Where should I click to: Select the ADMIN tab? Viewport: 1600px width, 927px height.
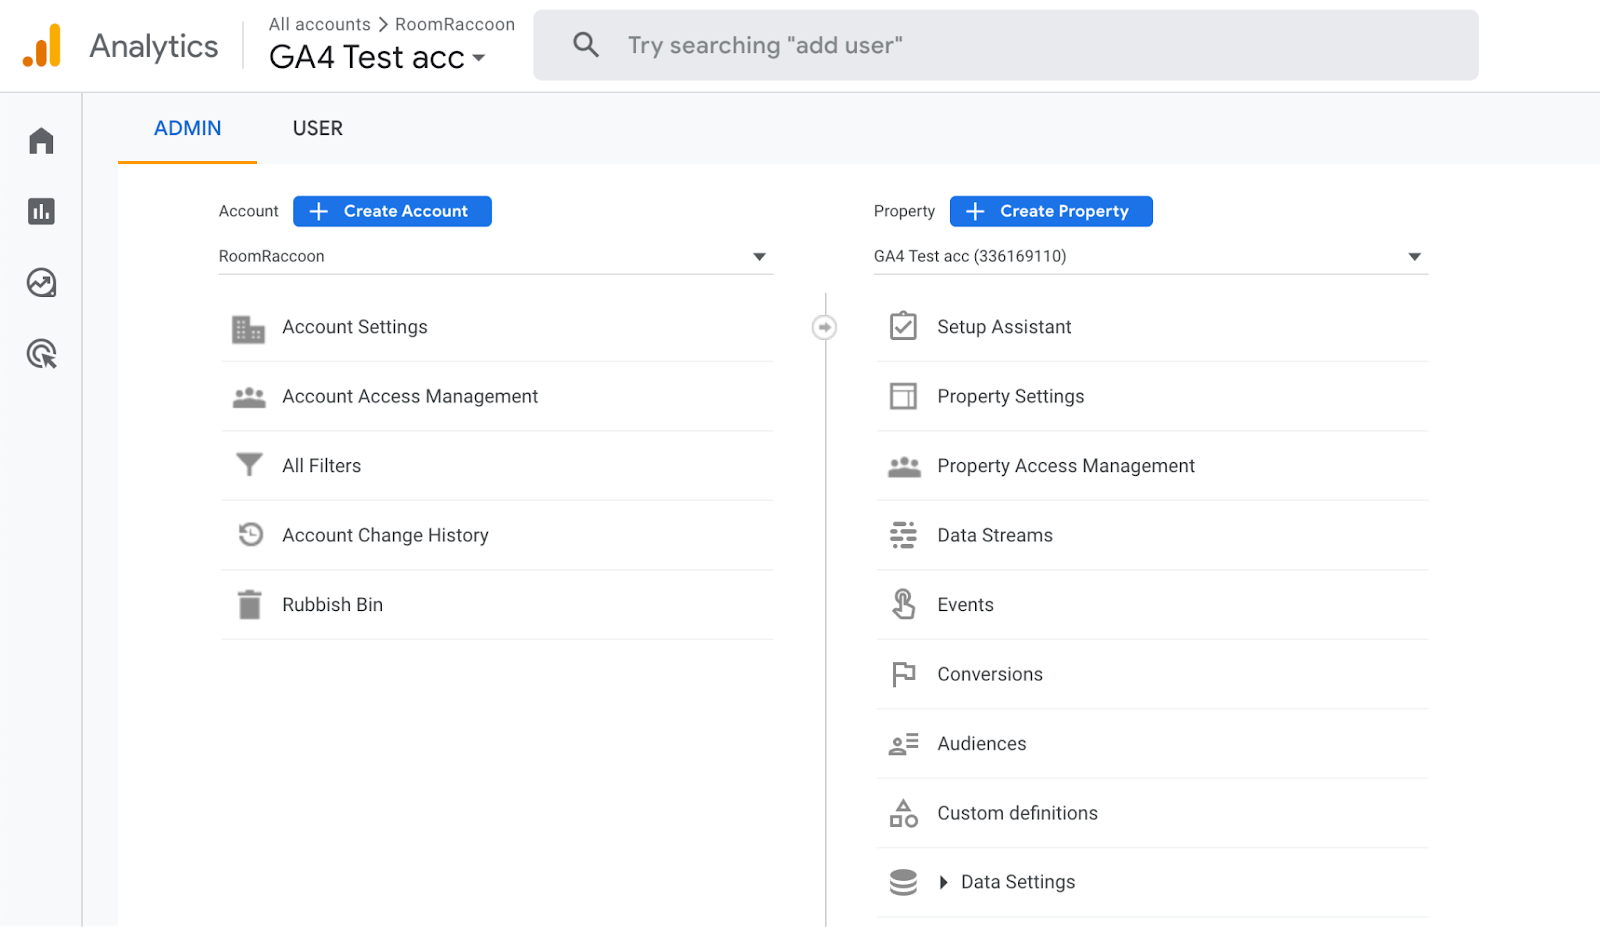tap(188, 128)
